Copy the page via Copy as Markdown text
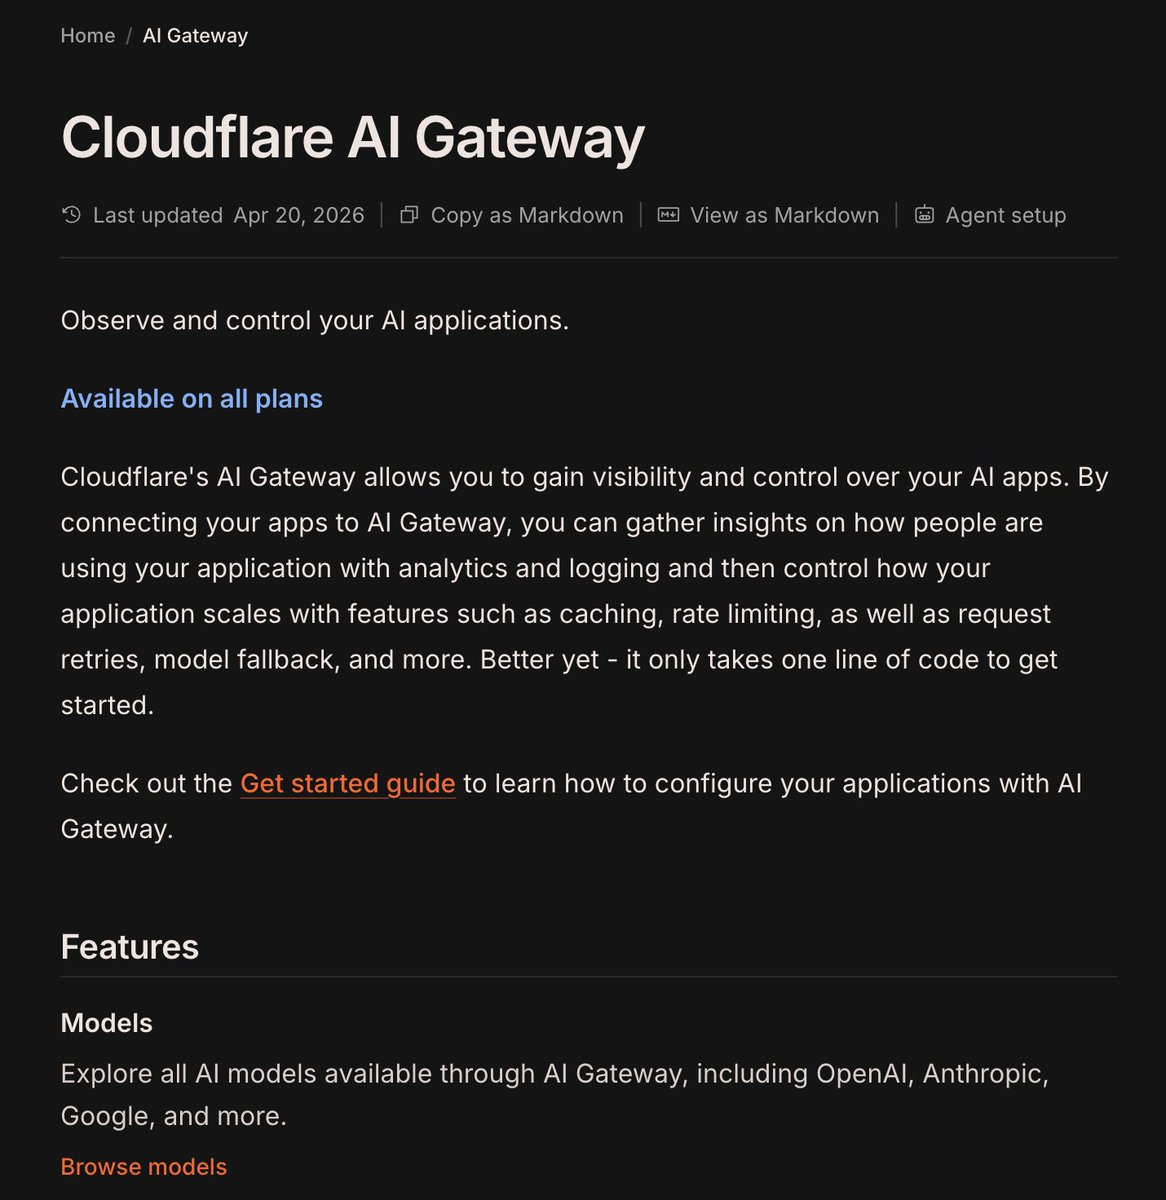Image resolution: width=1166 pixels, height=1200 pixels. tap(527, 215)
